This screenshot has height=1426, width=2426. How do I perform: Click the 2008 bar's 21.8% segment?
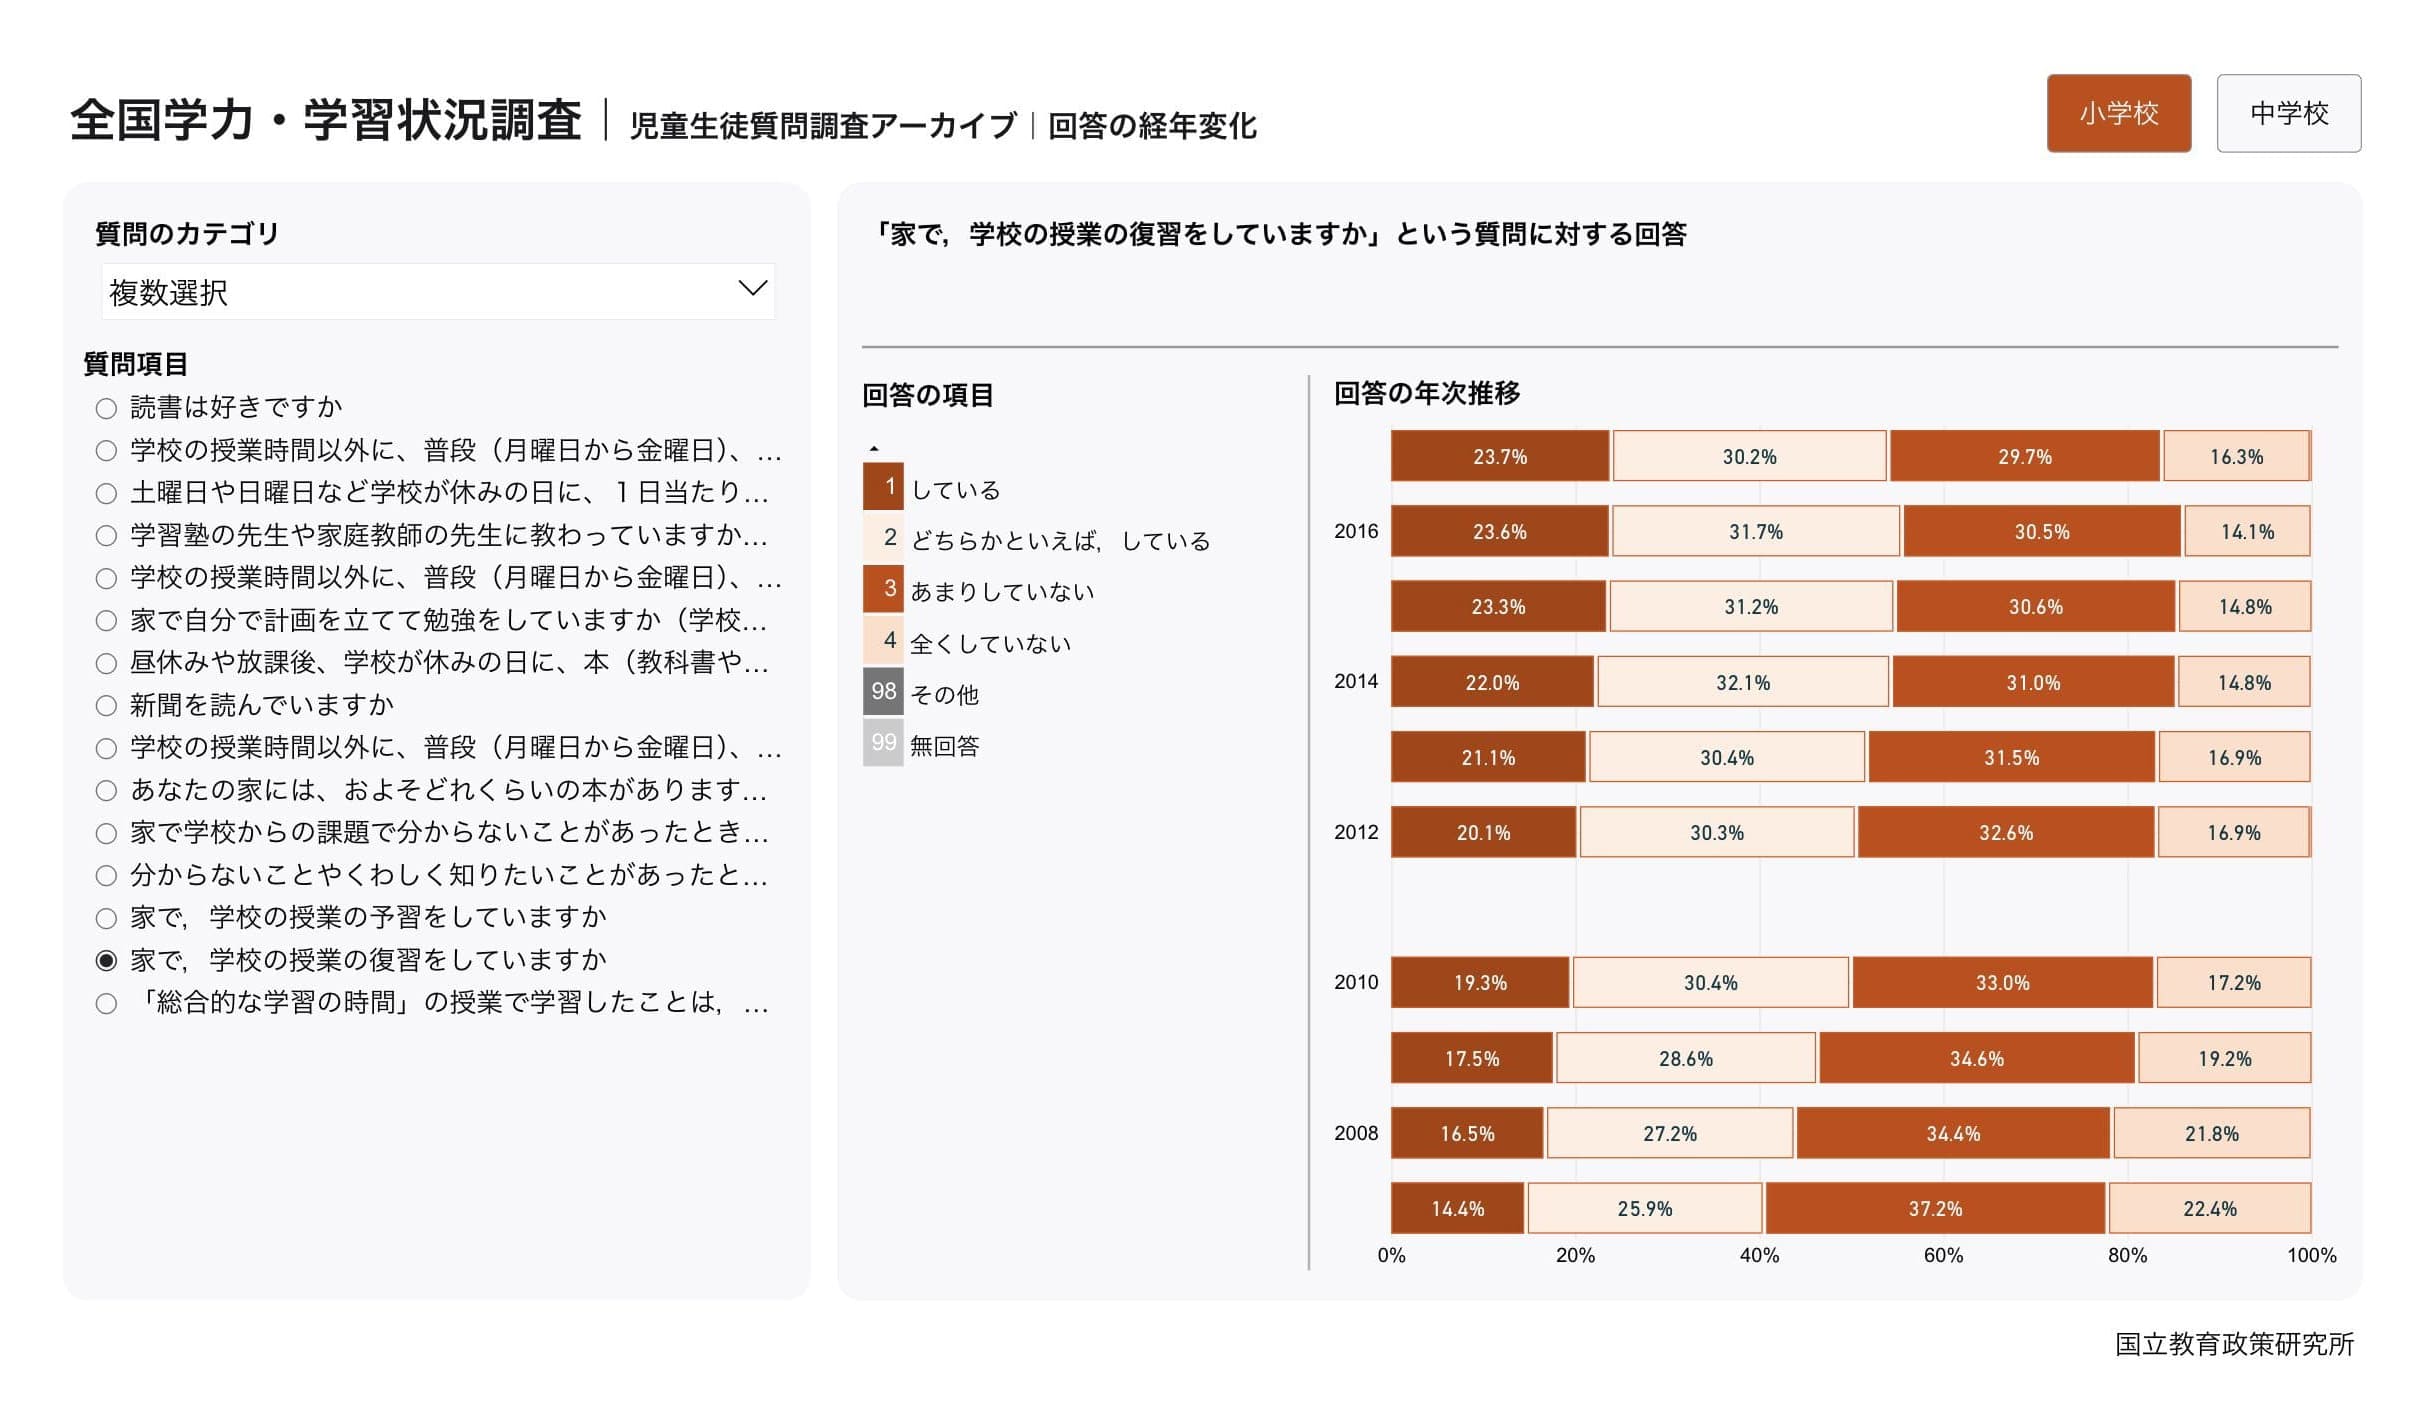(x=2211, y=1133)
